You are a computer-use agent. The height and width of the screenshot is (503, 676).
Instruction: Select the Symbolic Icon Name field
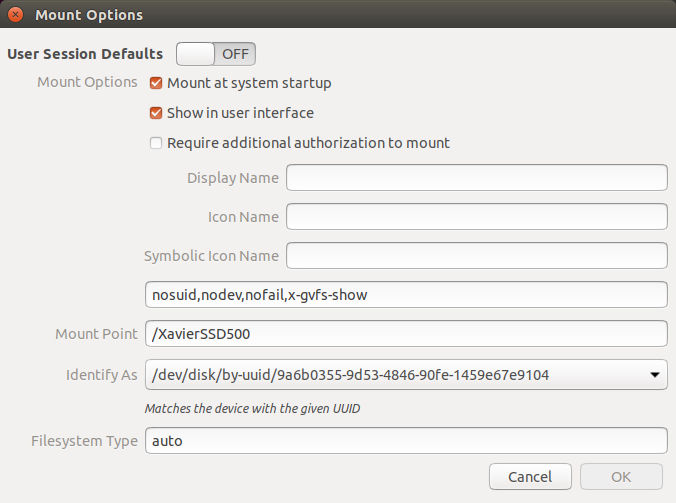pos(476,255)
